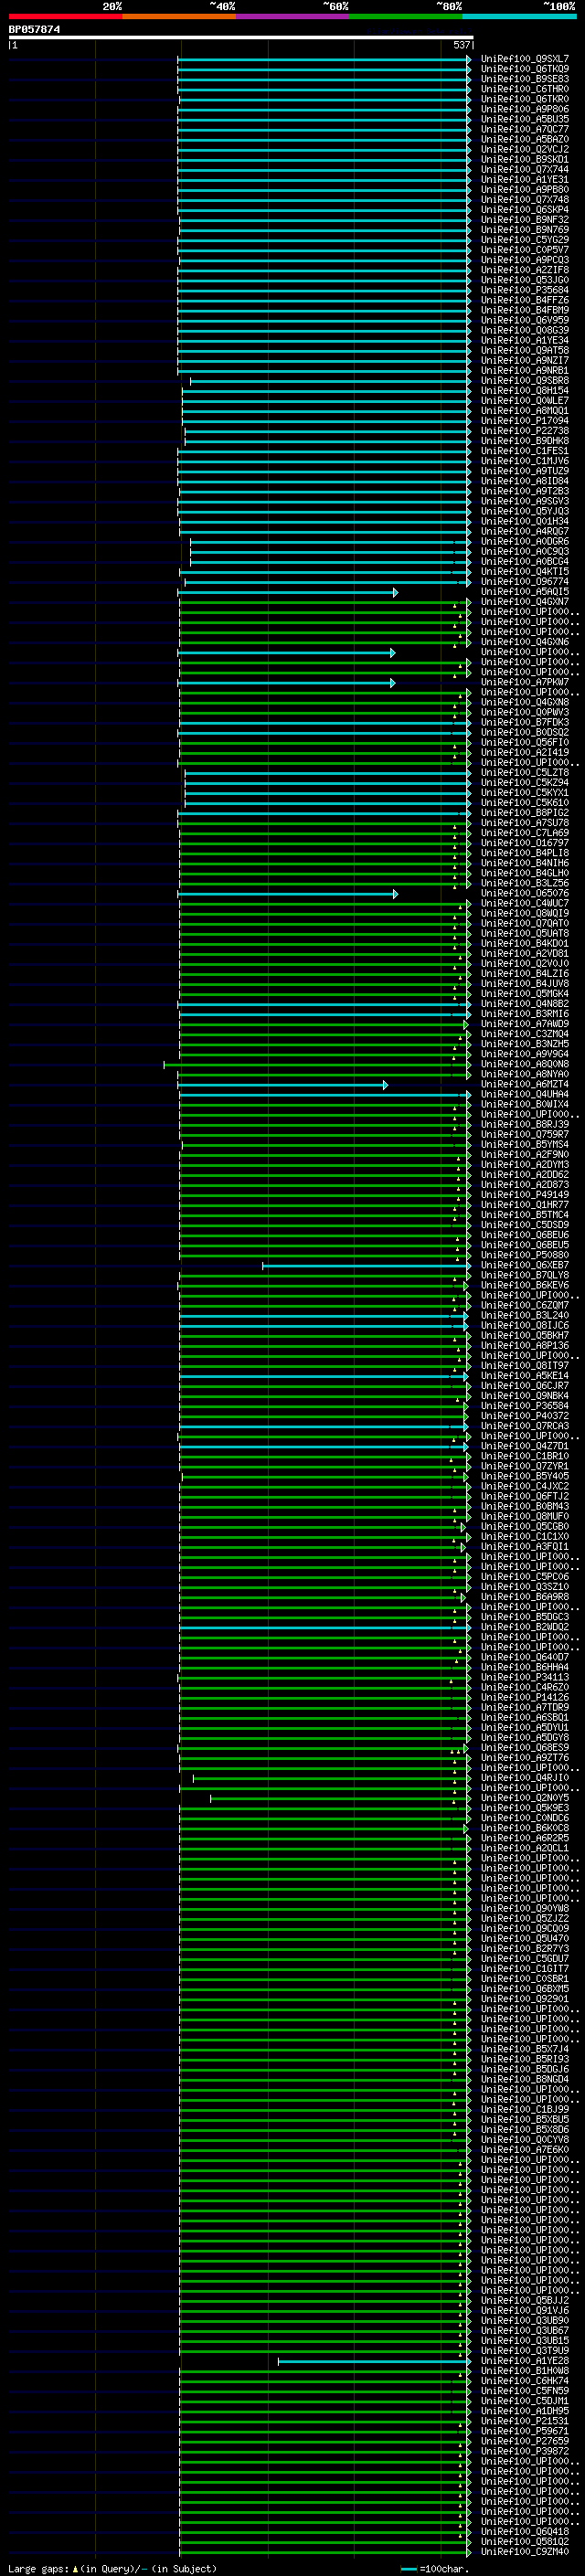
Task: Select the UniRef100_B9NF32 label
Action: point(525,220)
